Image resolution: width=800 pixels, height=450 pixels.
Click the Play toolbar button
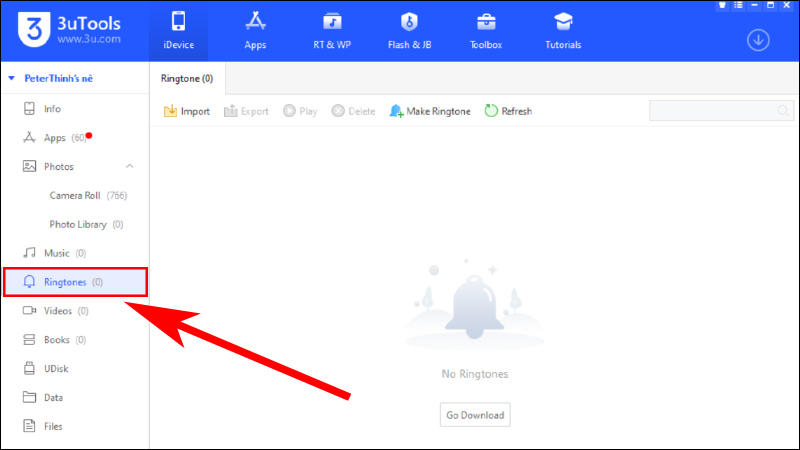[301, 111]
